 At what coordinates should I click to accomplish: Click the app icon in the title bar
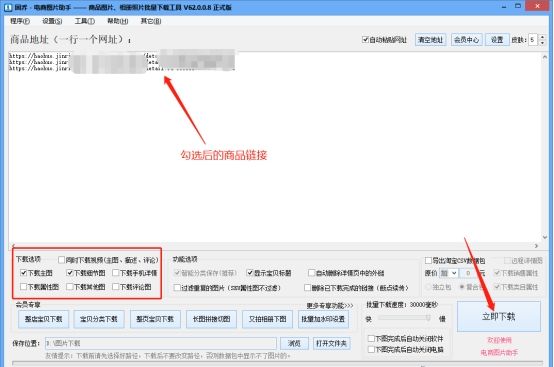[8, 7]
